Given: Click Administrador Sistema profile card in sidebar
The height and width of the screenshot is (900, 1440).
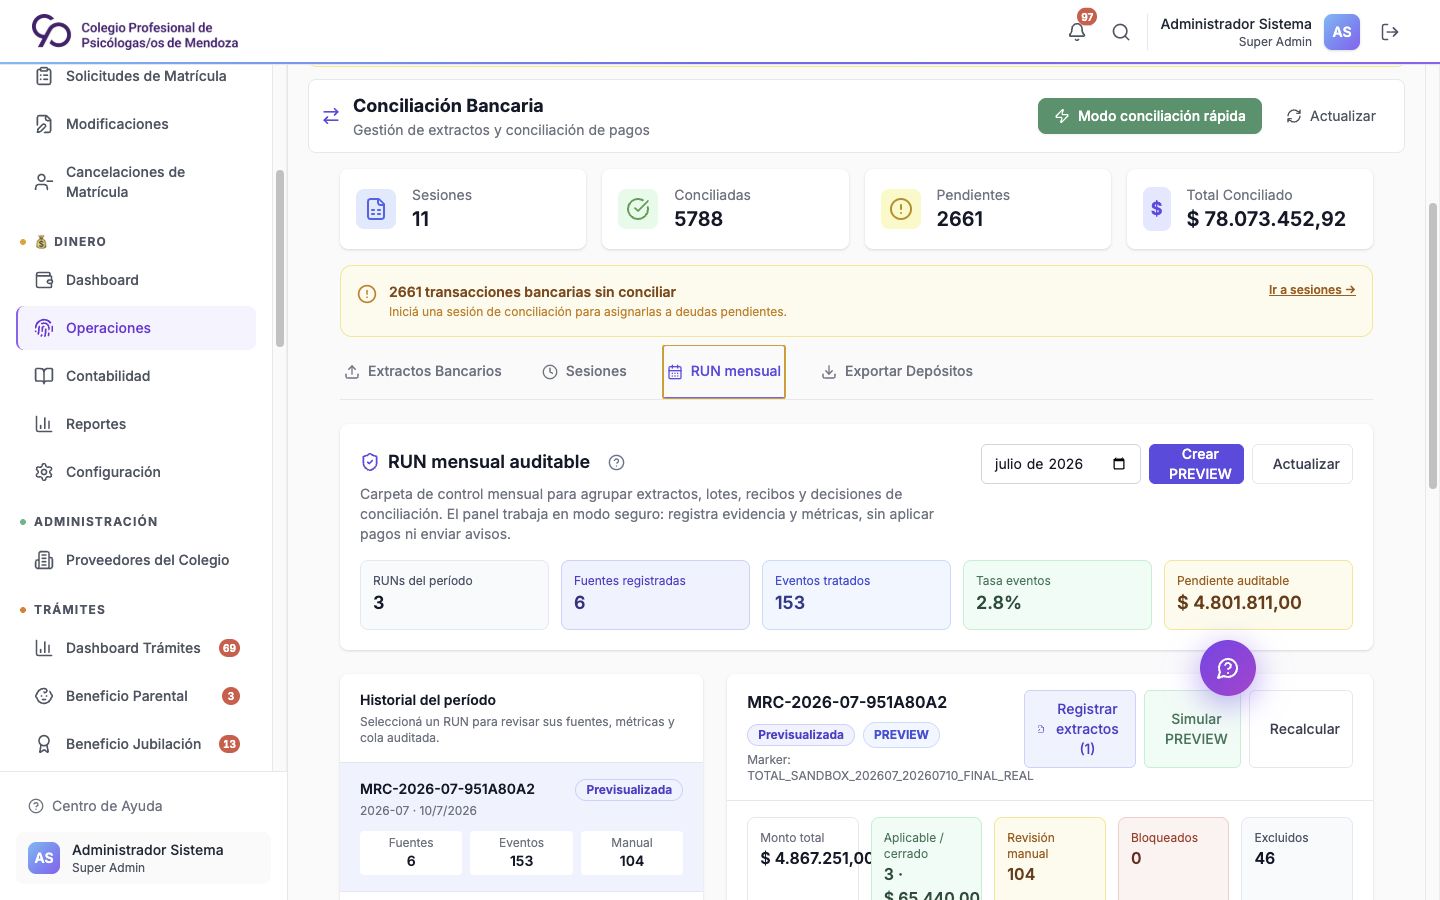Looking at the screenshot, I should pyautogui.click(x=143, y=858).
